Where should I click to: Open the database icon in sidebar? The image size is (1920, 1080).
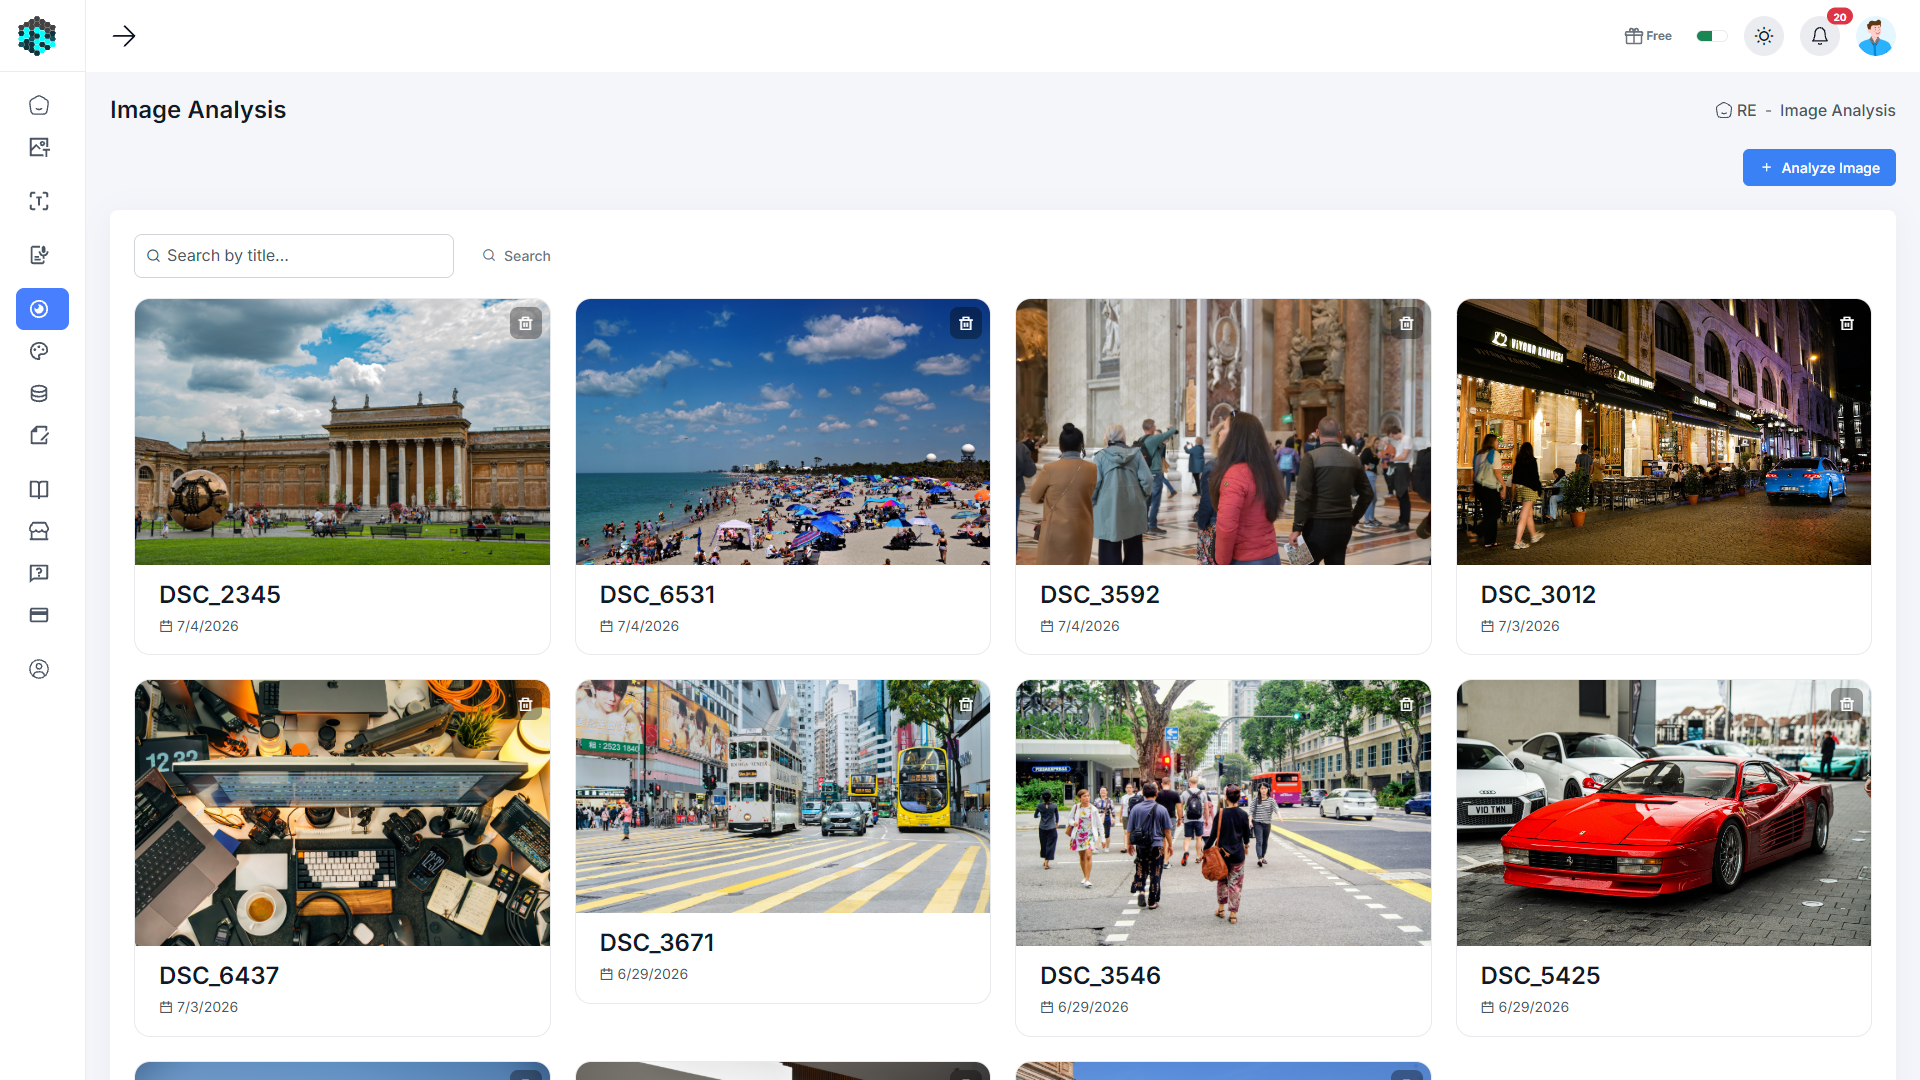coord(39,393)
